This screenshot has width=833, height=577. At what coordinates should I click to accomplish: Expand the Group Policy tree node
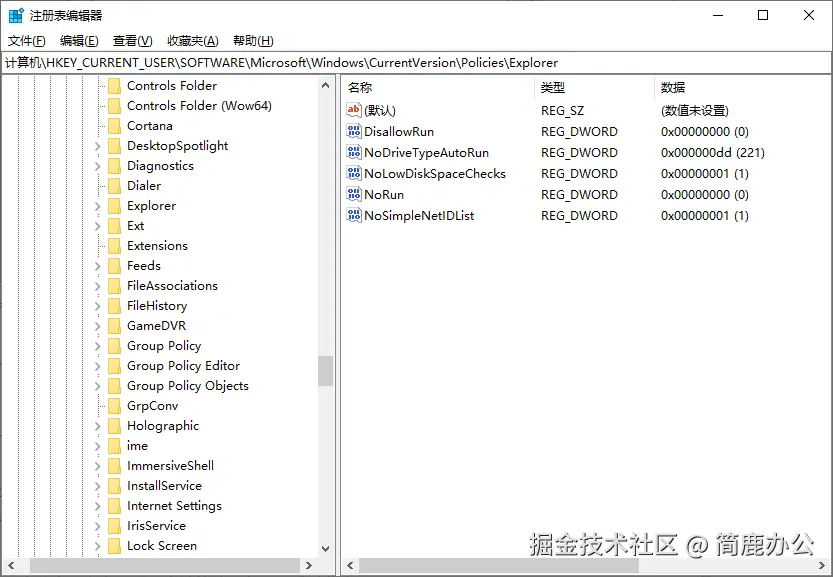click(96, 345)
